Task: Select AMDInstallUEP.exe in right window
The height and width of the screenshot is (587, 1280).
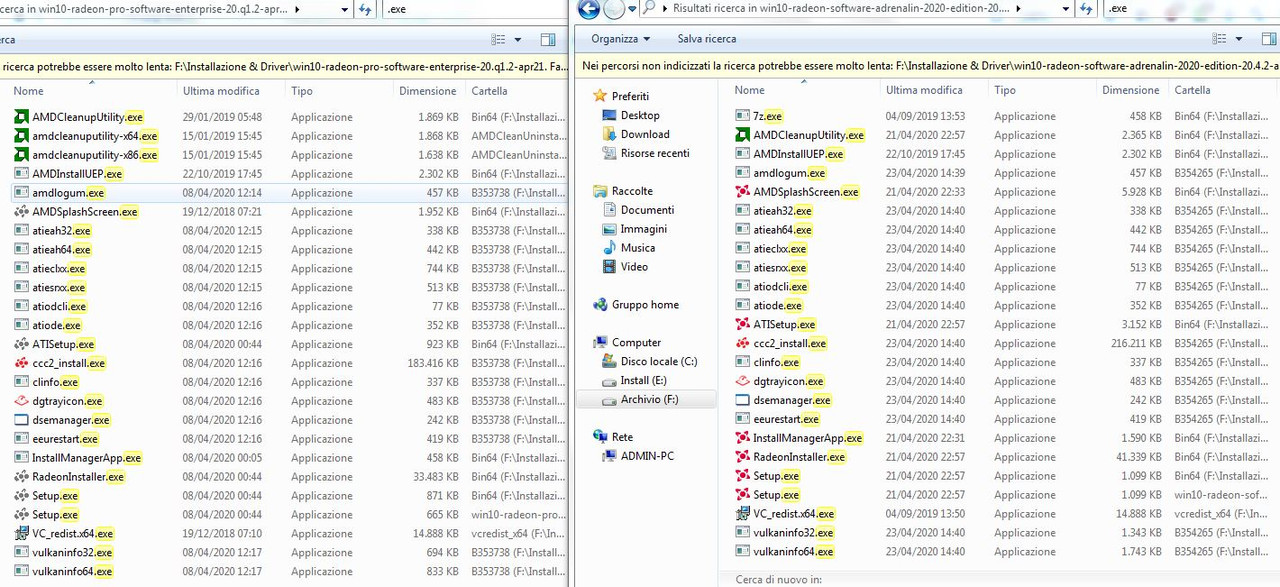Action: coord(798,154)
